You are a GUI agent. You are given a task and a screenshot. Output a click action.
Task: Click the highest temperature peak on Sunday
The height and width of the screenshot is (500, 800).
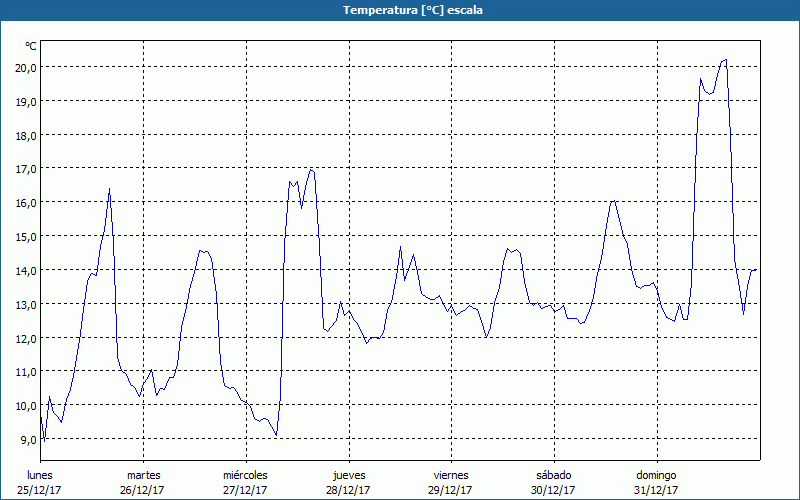(725, 60)
